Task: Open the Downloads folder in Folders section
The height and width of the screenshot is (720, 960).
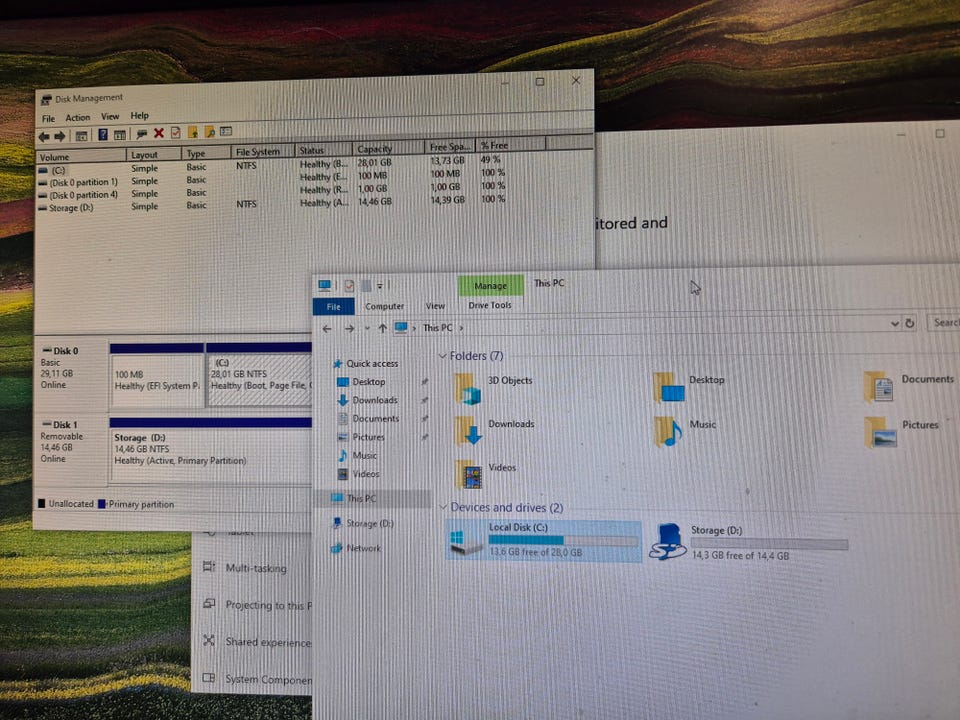Action: coord(495,430)
